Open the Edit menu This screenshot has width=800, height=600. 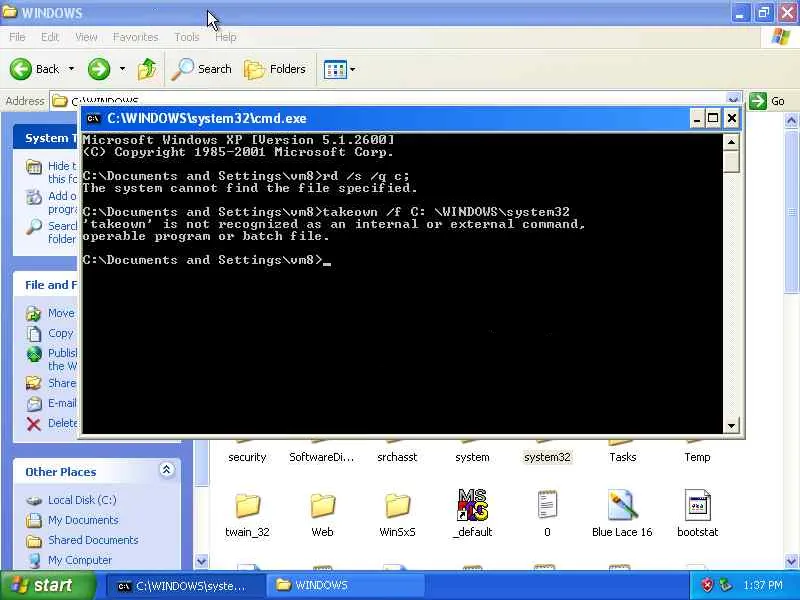(x=50, y=37)
